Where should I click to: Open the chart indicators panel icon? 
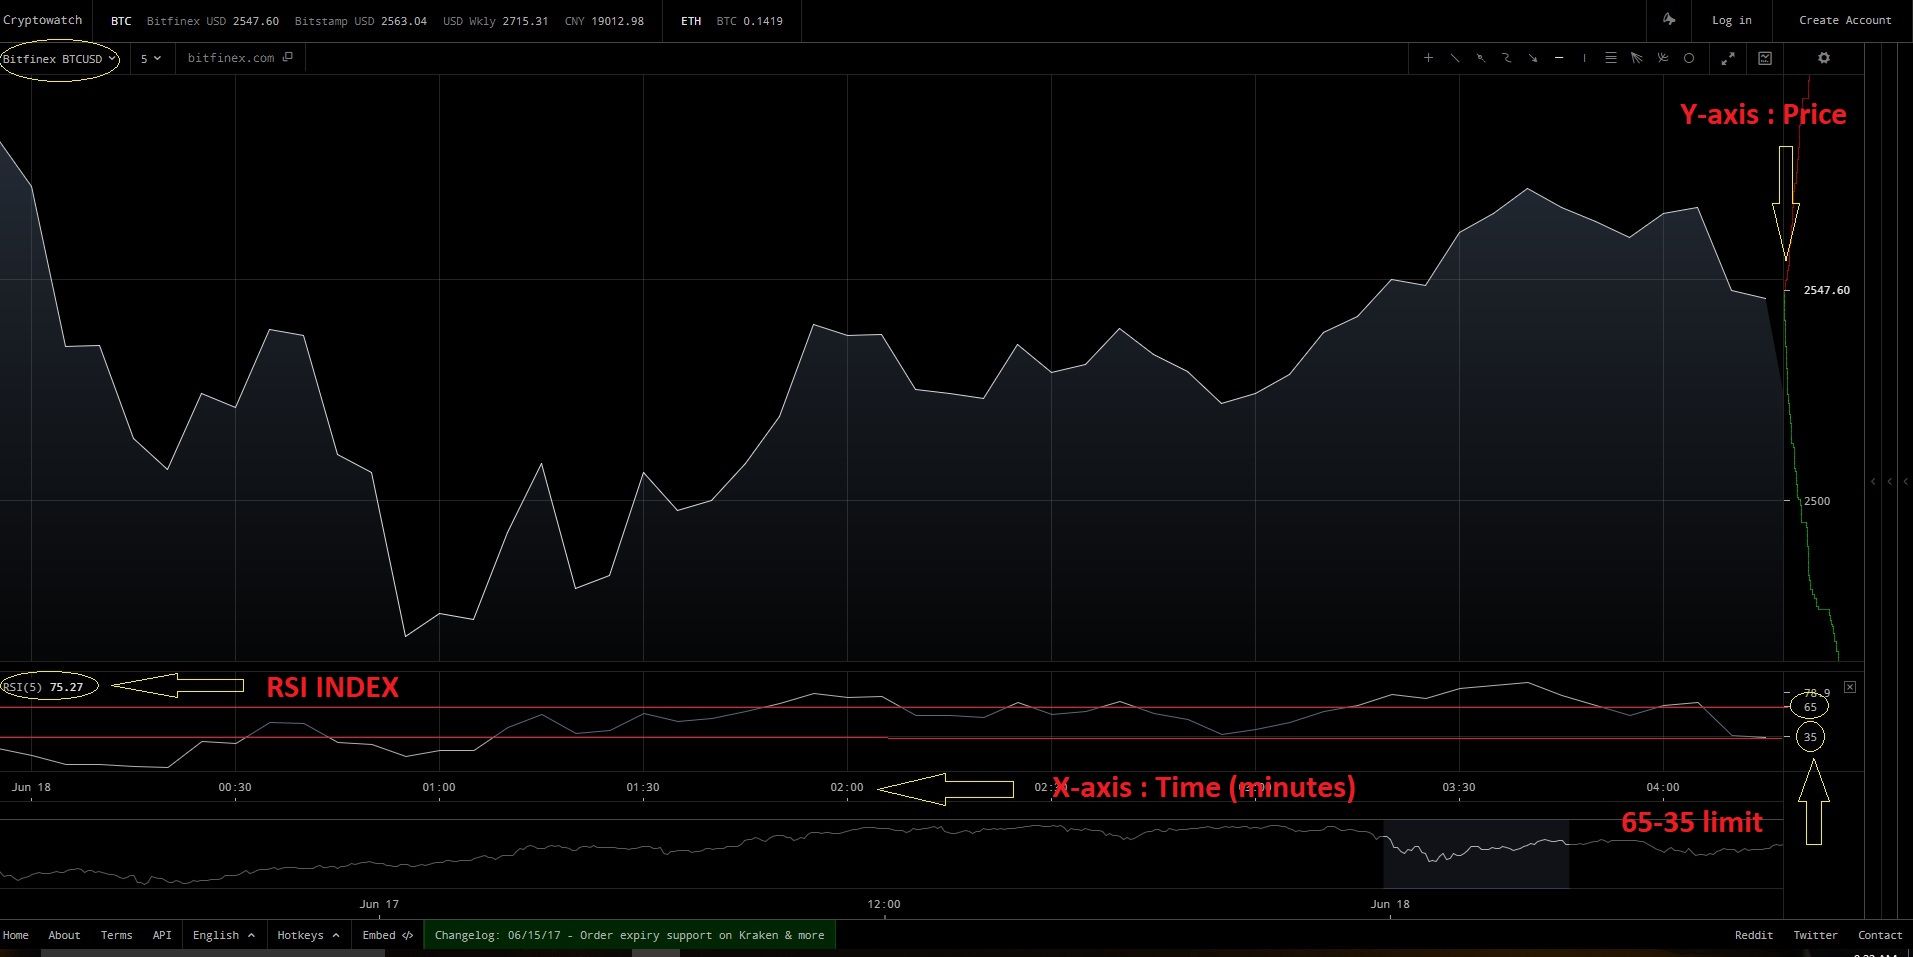[1765, 59]
